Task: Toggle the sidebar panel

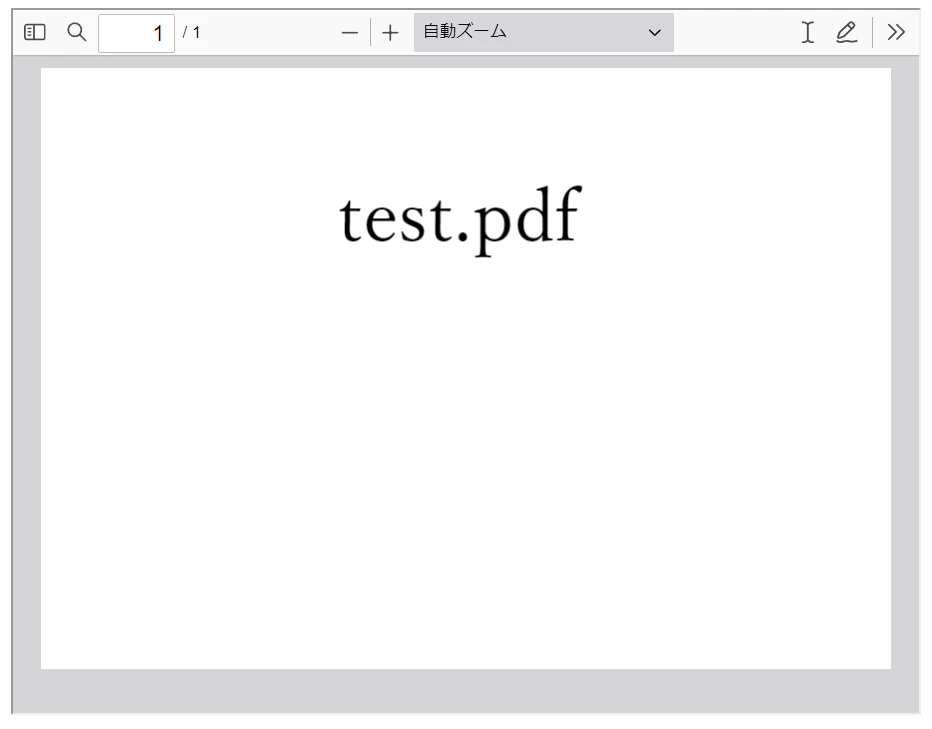Action: pyautogui.click(x=34, y=32)
